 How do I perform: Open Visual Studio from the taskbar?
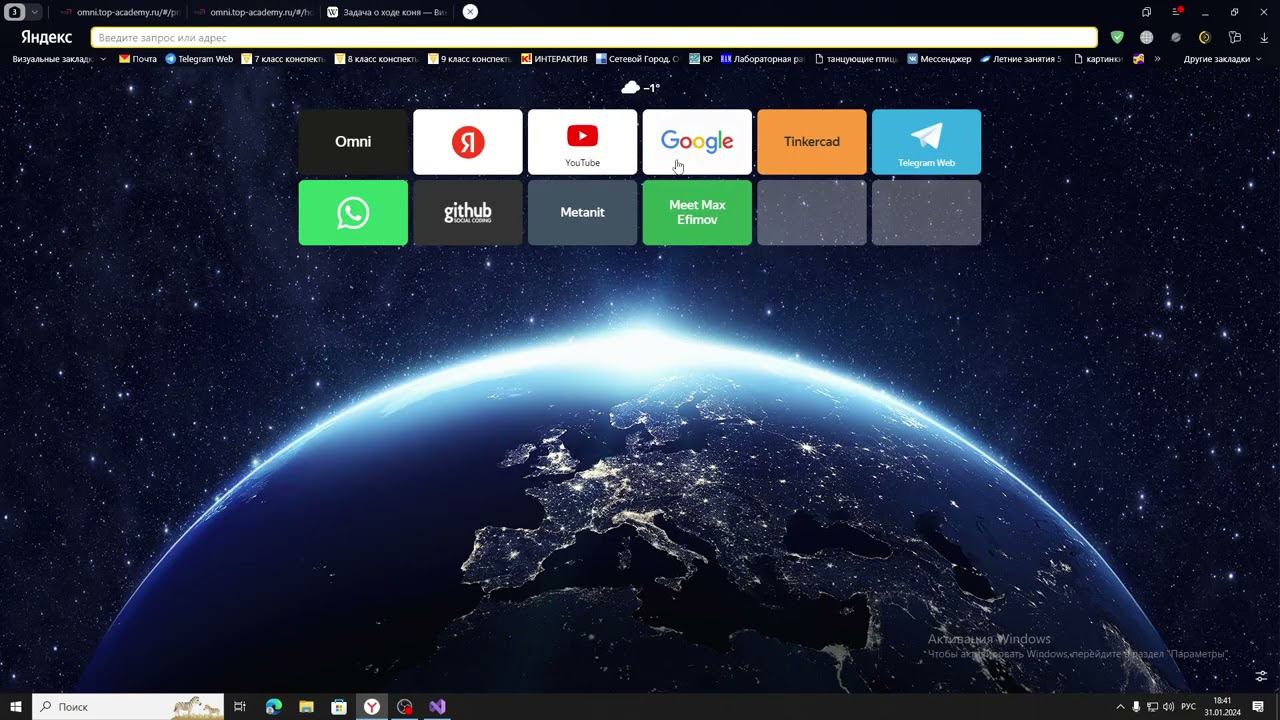coord(437,707)
